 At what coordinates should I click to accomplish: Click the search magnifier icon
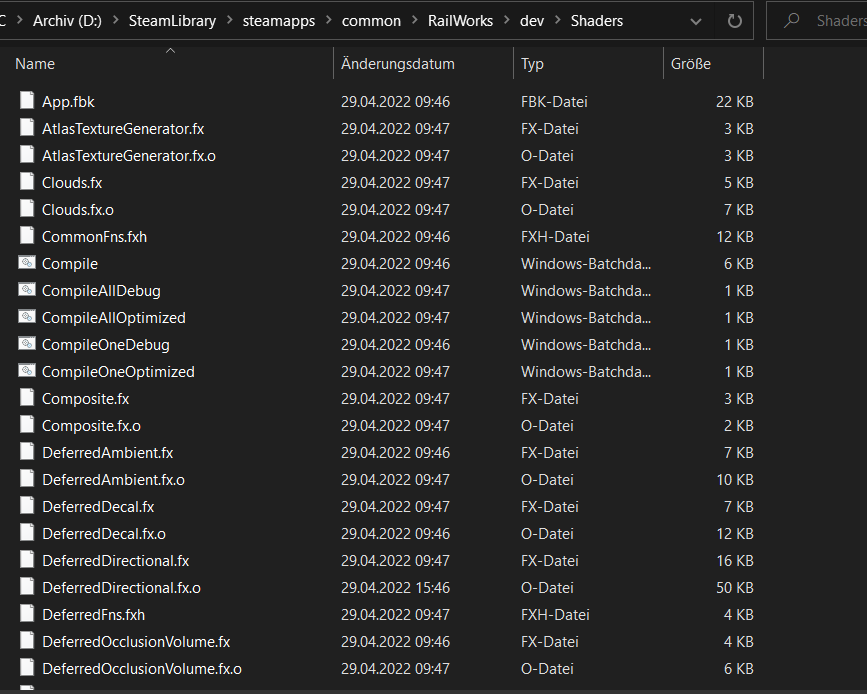(793, 21)
